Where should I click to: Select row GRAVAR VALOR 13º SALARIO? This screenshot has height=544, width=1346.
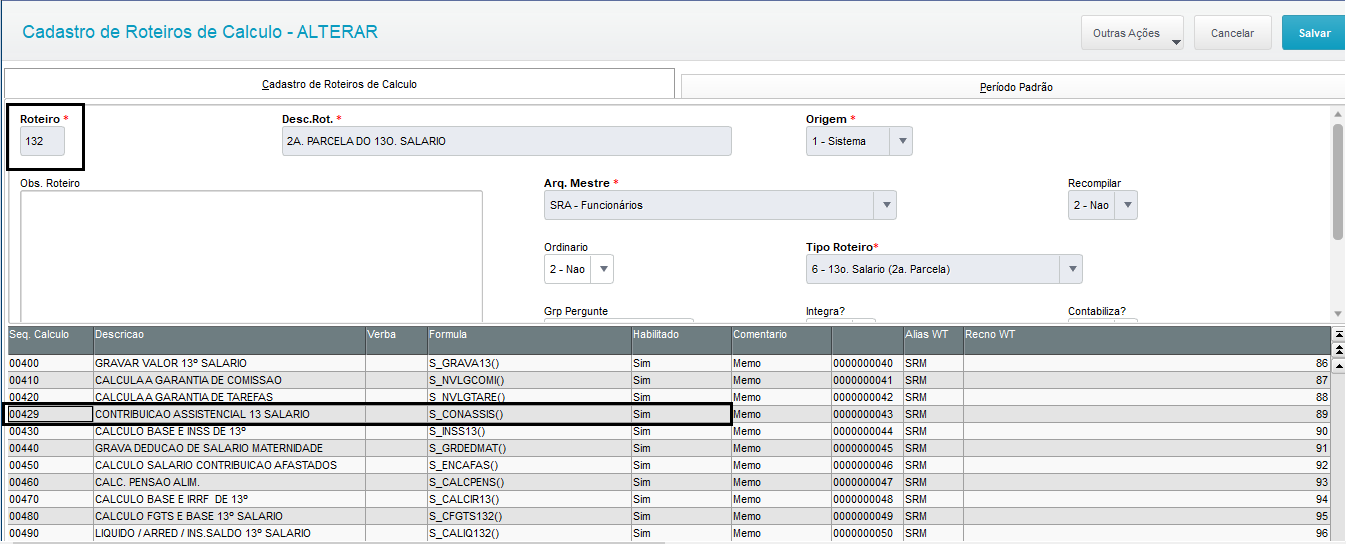tap(668, 363)
